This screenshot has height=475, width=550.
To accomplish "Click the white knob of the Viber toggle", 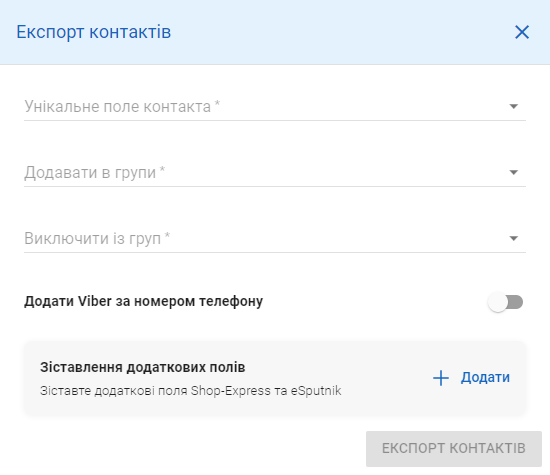I will click(497, 302).
